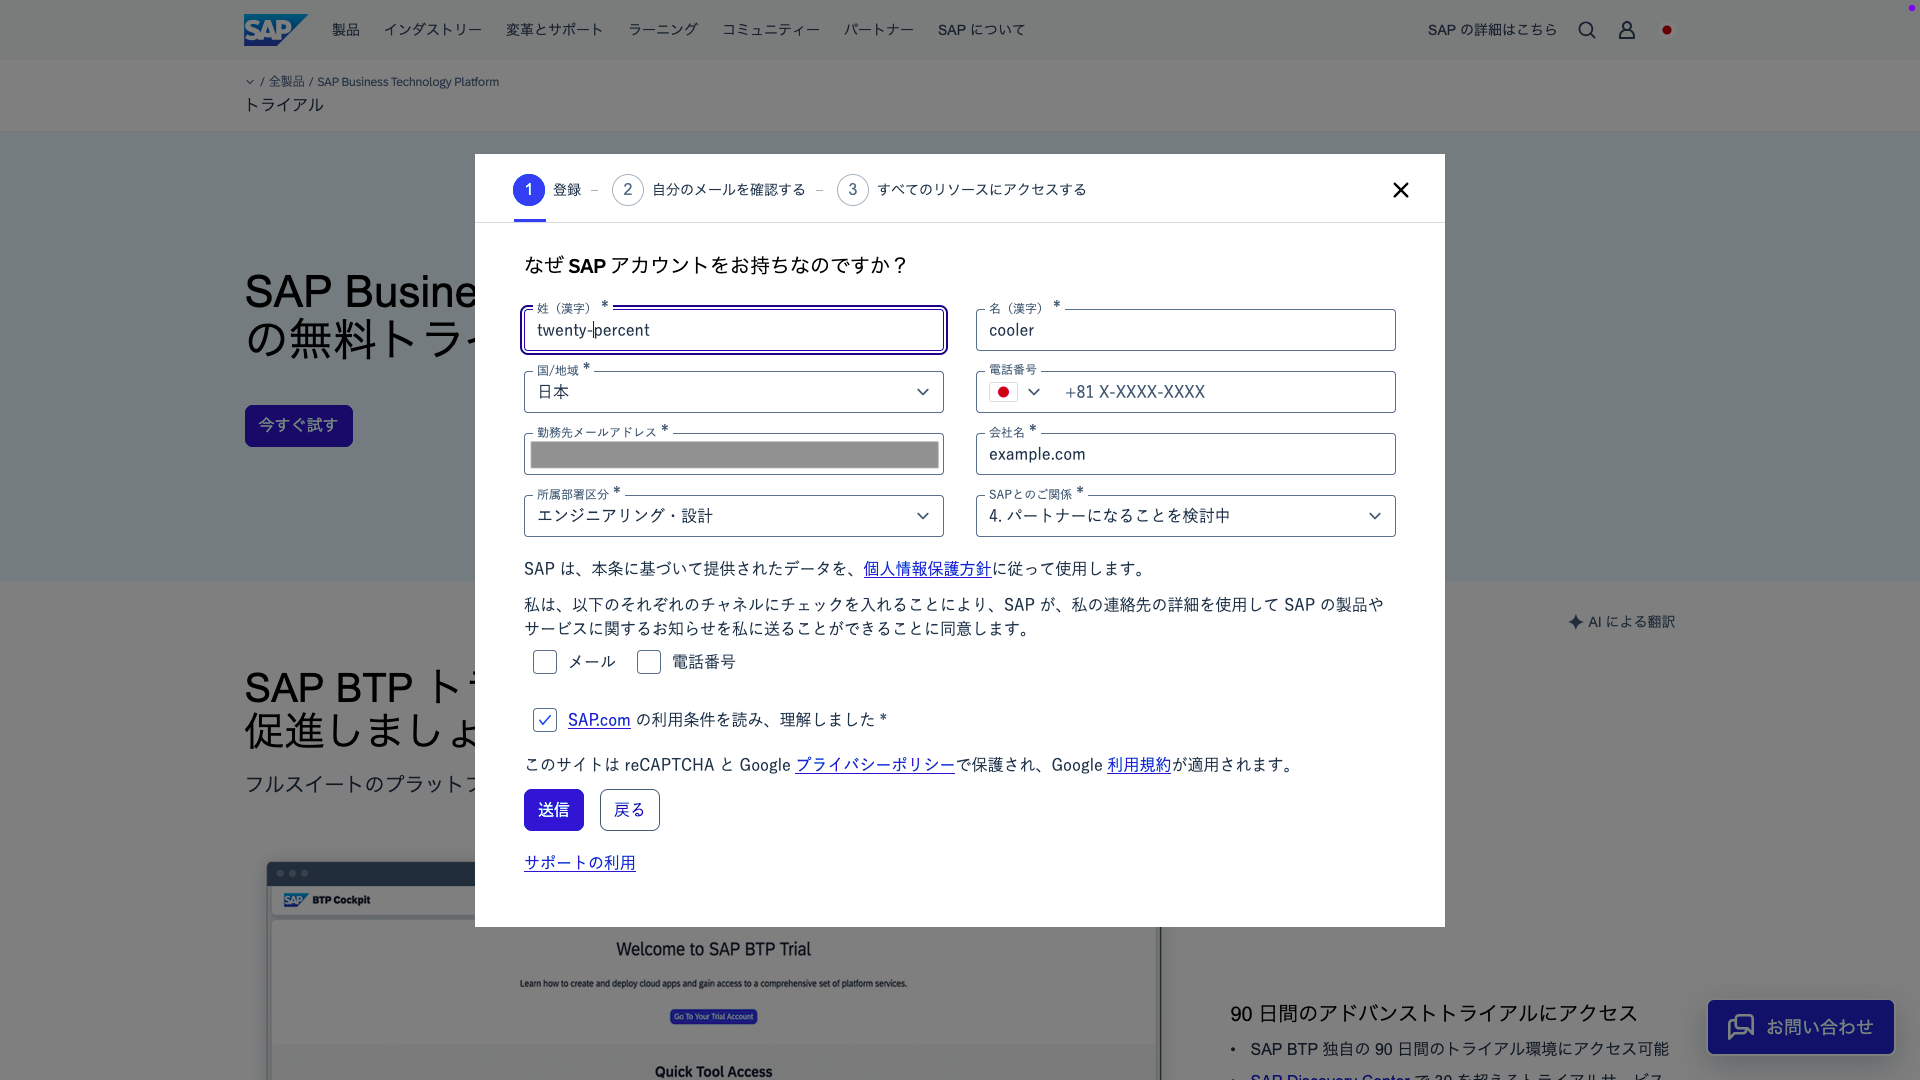This screenshot has width=1920, height=1080.
Task: Uncheck the SAP.com terms agreement checkbox
Action: pos(545,720)
